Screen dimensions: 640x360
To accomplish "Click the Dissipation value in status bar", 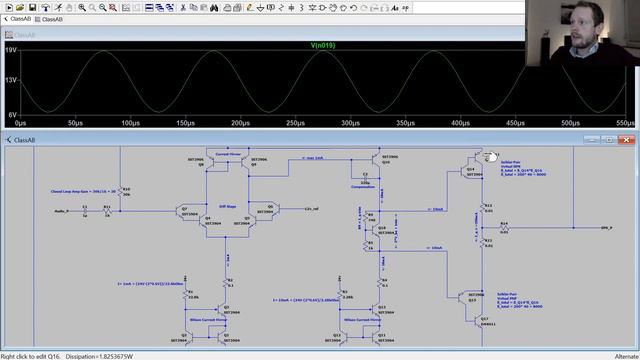I will click(99, 356).
